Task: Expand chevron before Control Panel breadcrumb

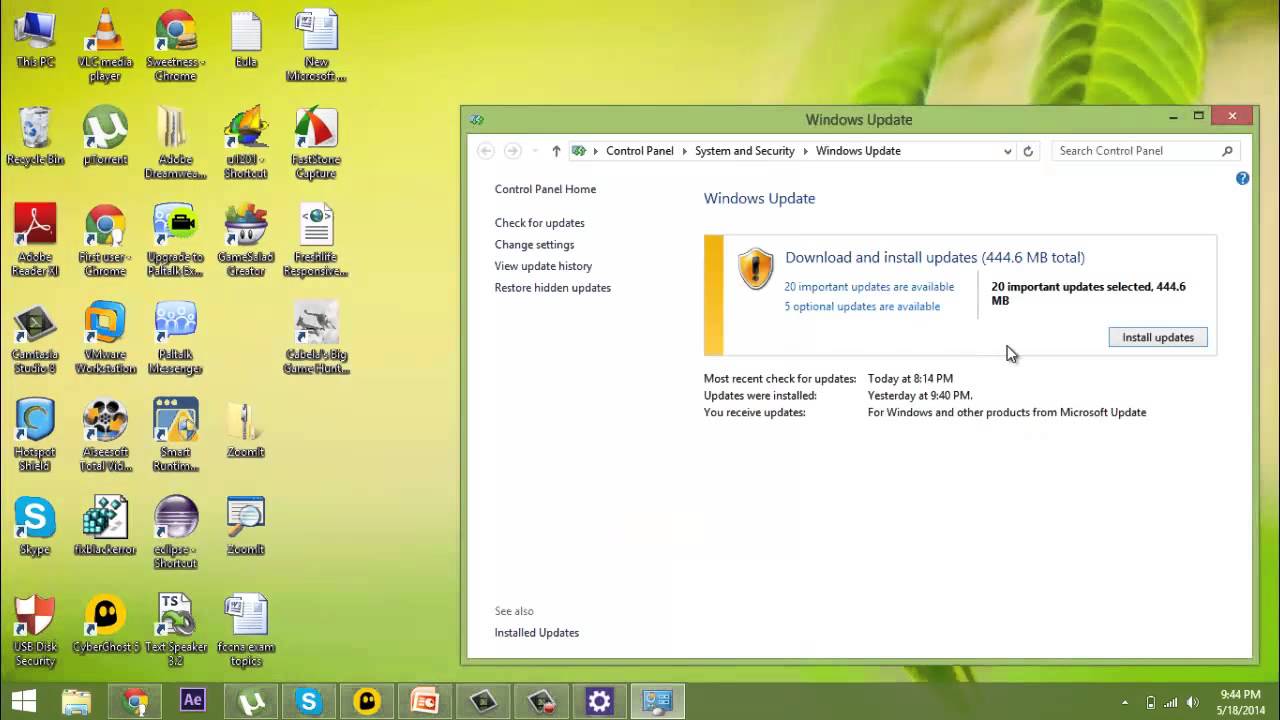Action: coord(595,151)
